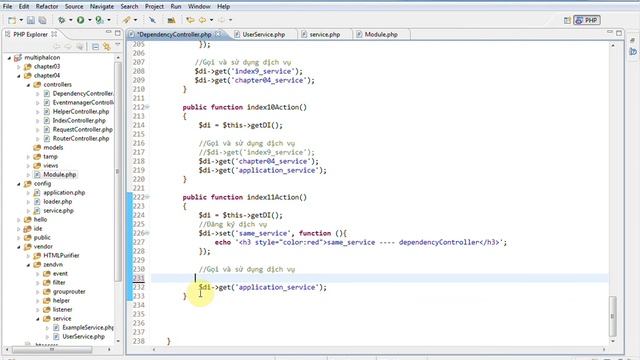Click the Open Type folder toolbar icon
The width and height of the screenshot is (640, 360).
pos(171,20)
